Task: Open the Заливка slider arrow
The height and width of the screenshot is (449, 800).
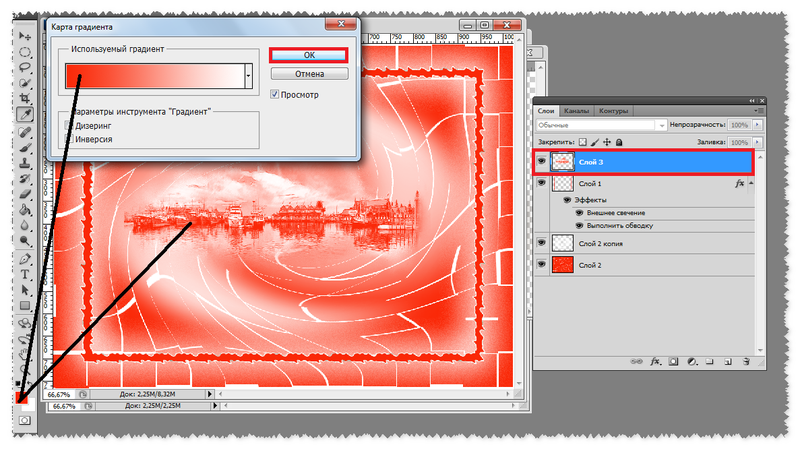Action: point(758,142)
